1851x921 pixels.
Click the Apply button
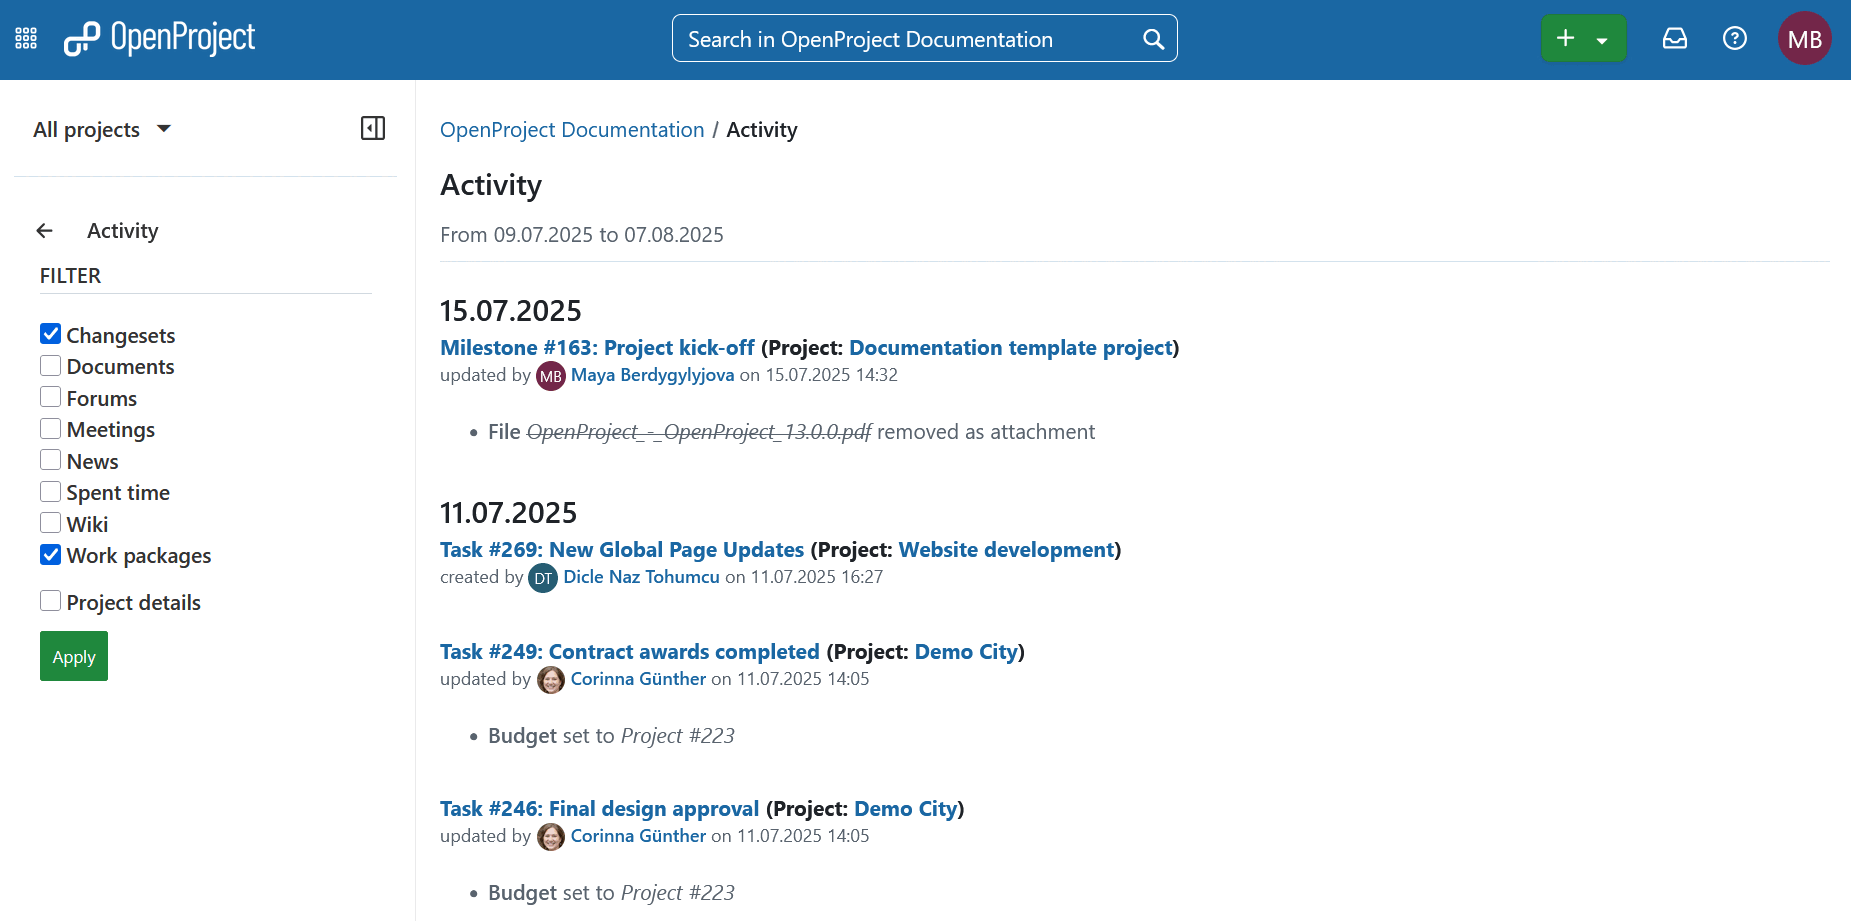coord(73,656)
